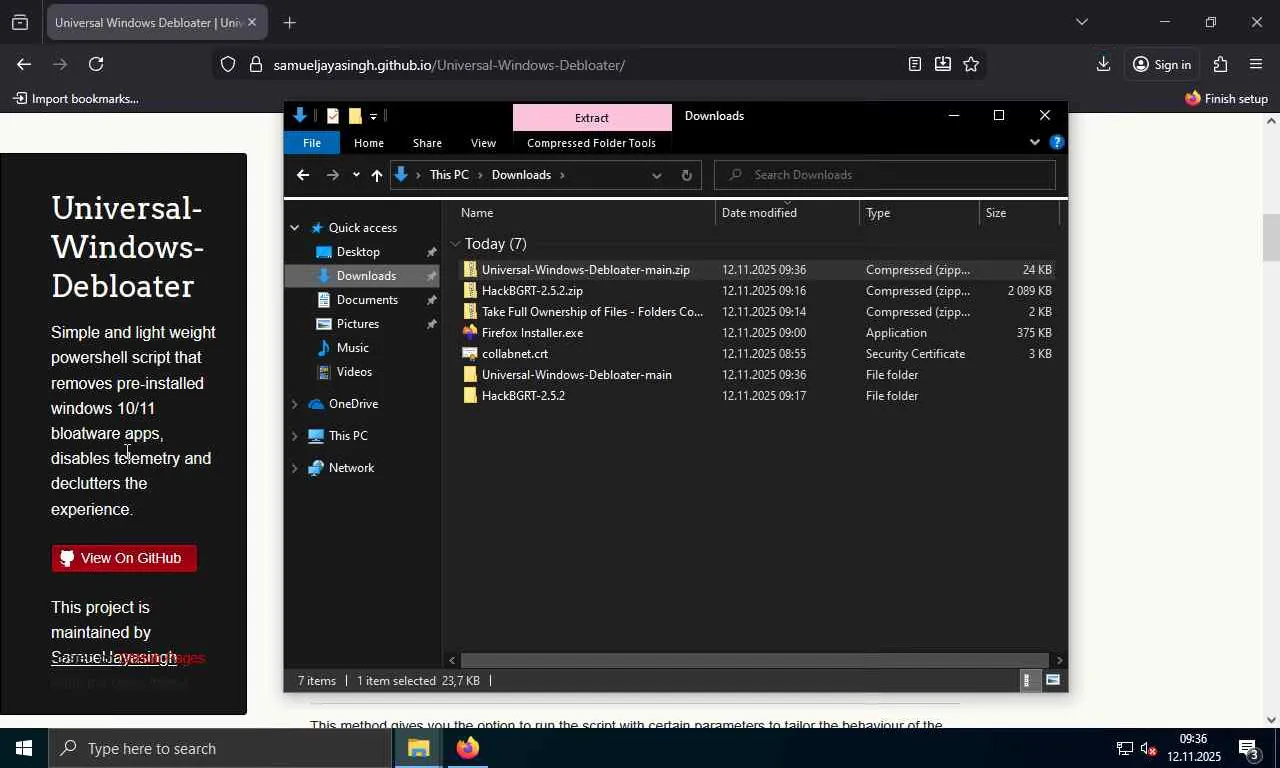Click the Firefox address bar URL

click(449, 65)
